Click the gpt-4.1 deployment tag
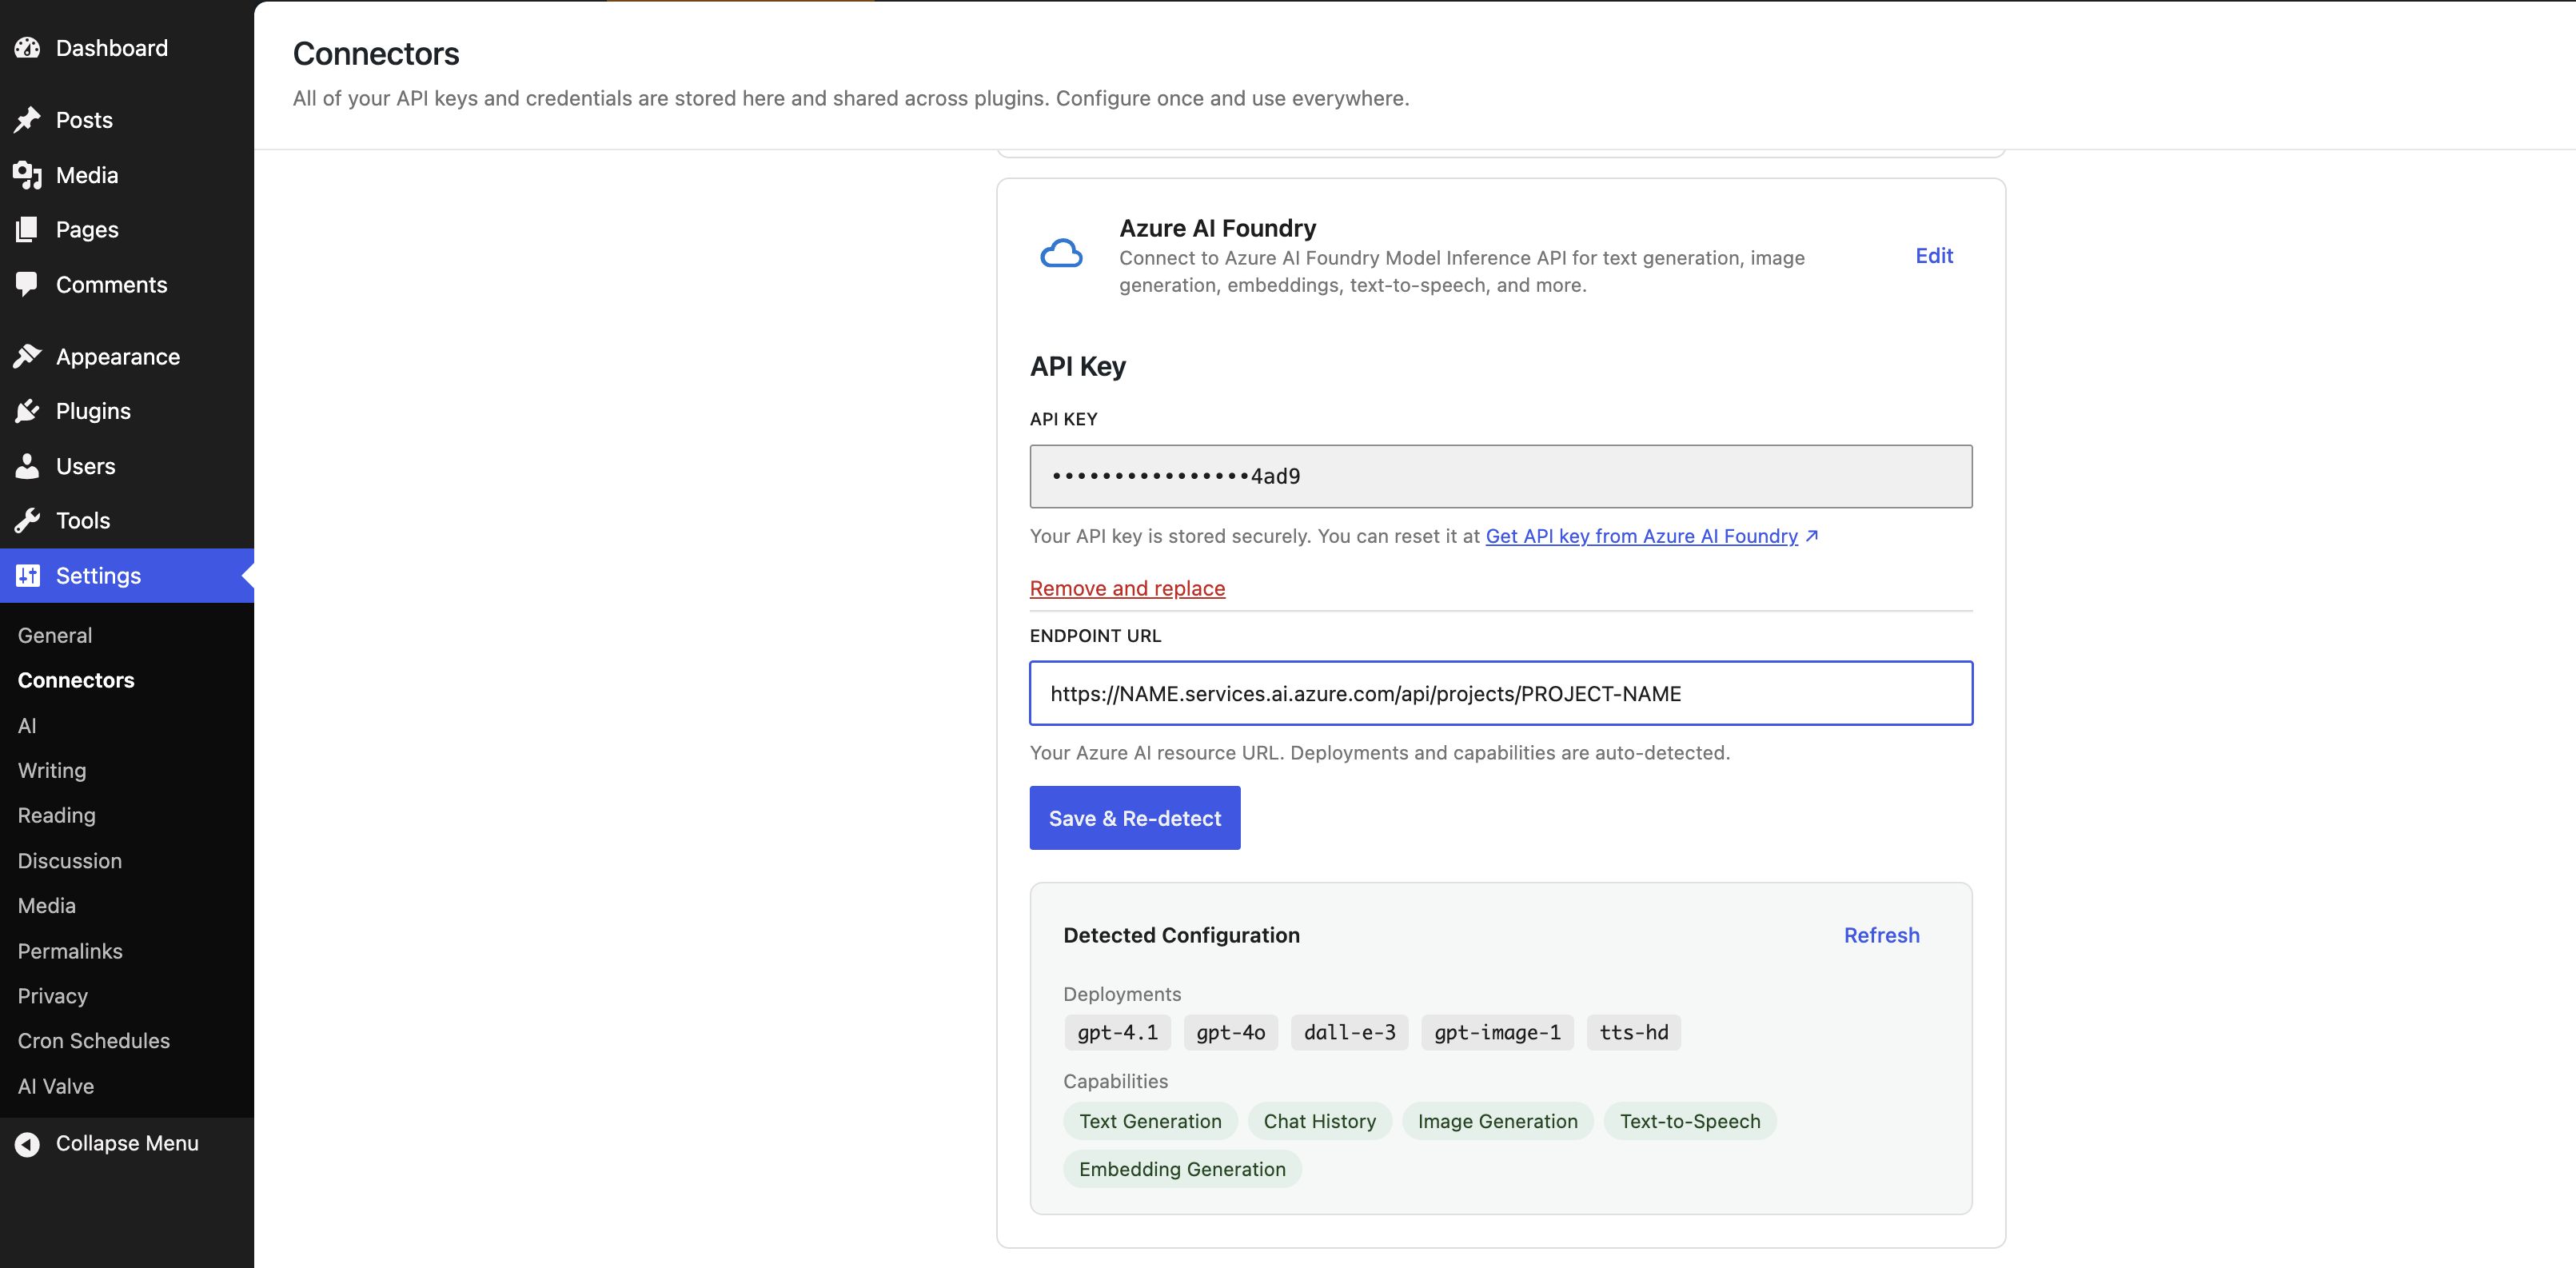Screen dimensions: 2576x1268 coord(1117,1033)
